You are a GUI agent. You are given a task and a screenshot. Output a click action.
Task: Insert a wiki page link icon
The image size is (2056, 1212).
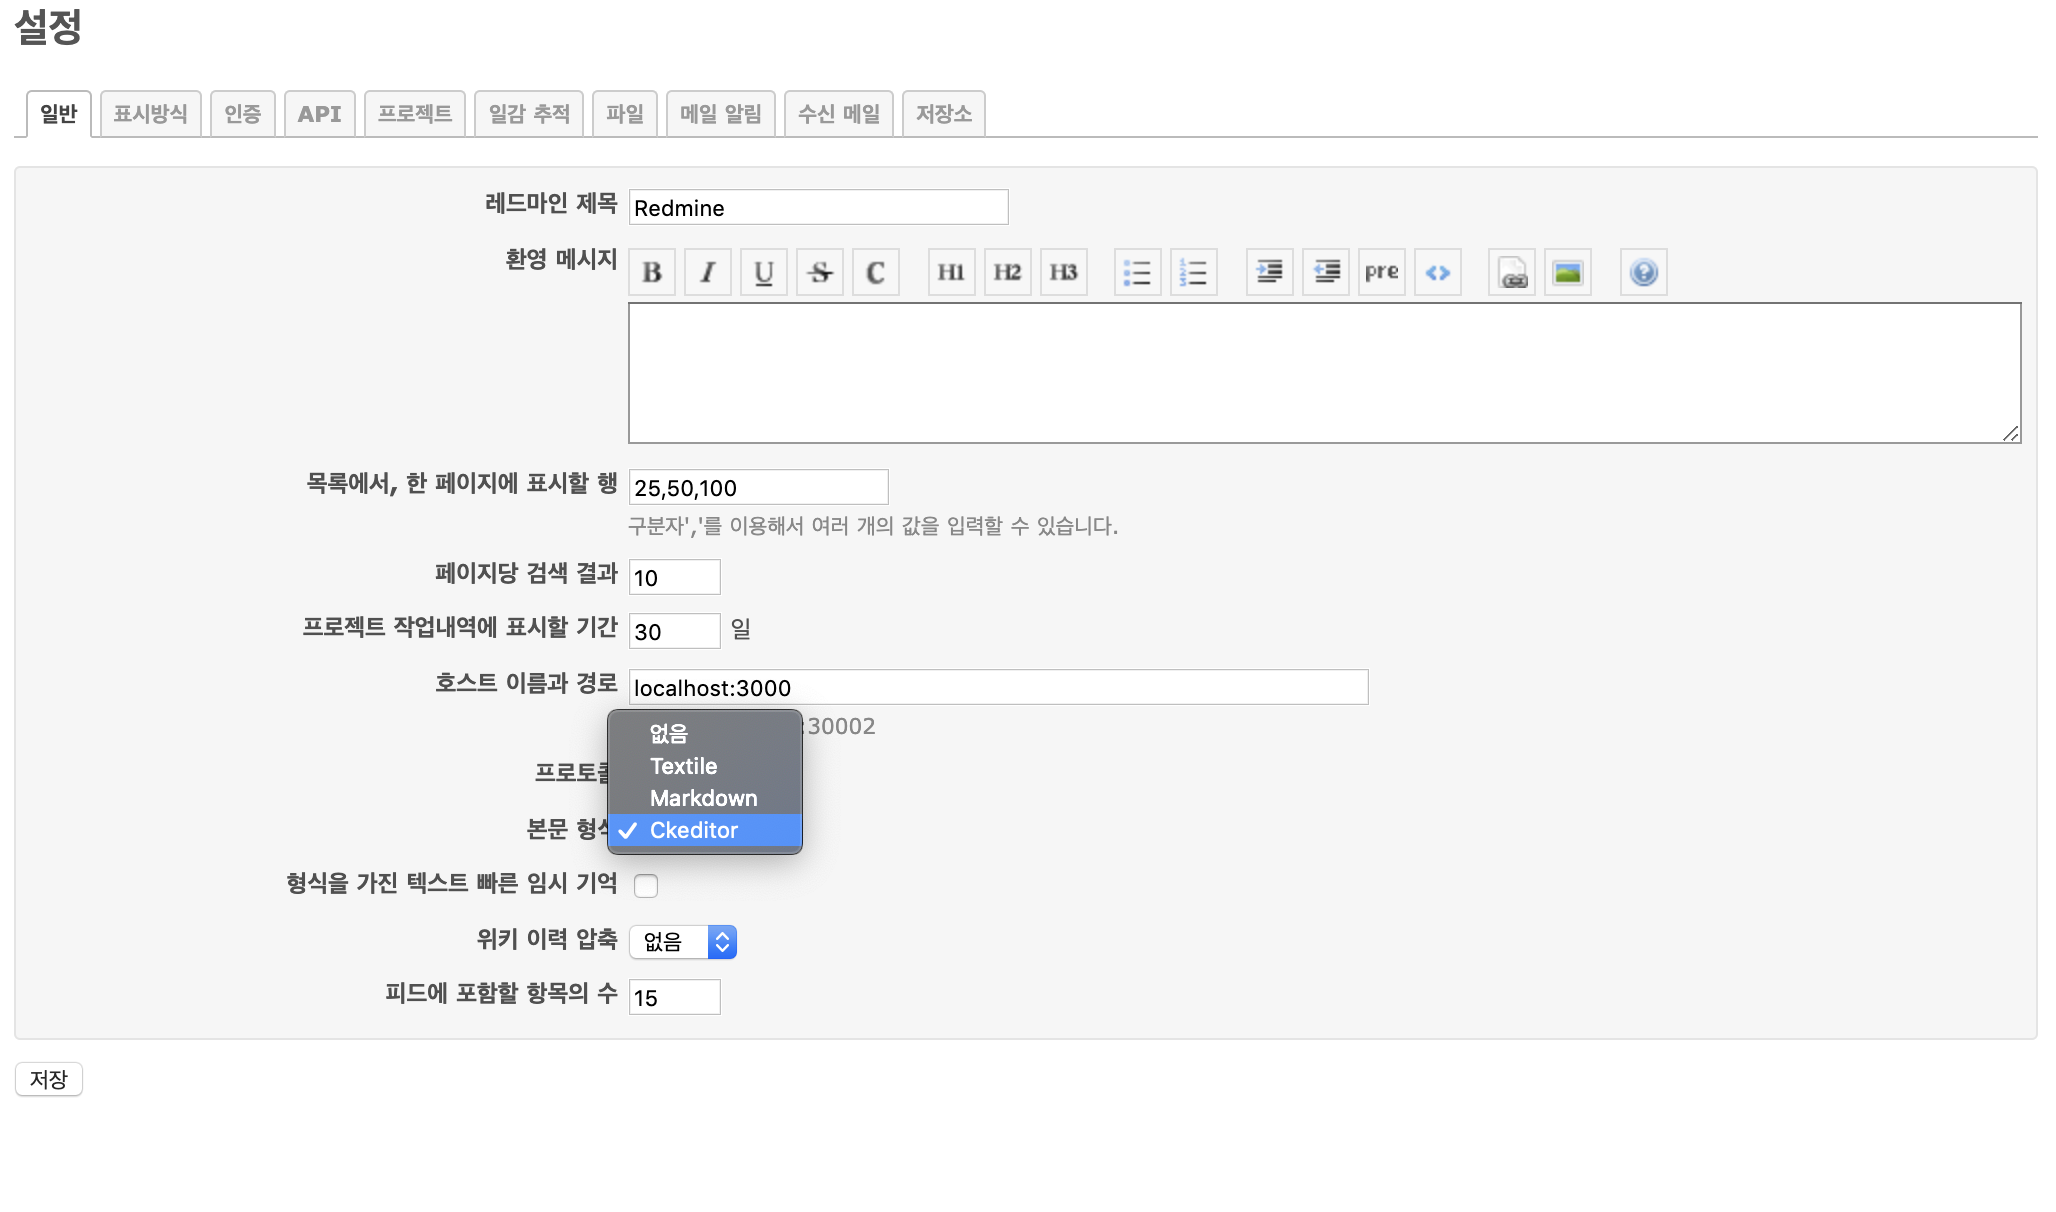pyautogui.click(x=1512, y=272)
